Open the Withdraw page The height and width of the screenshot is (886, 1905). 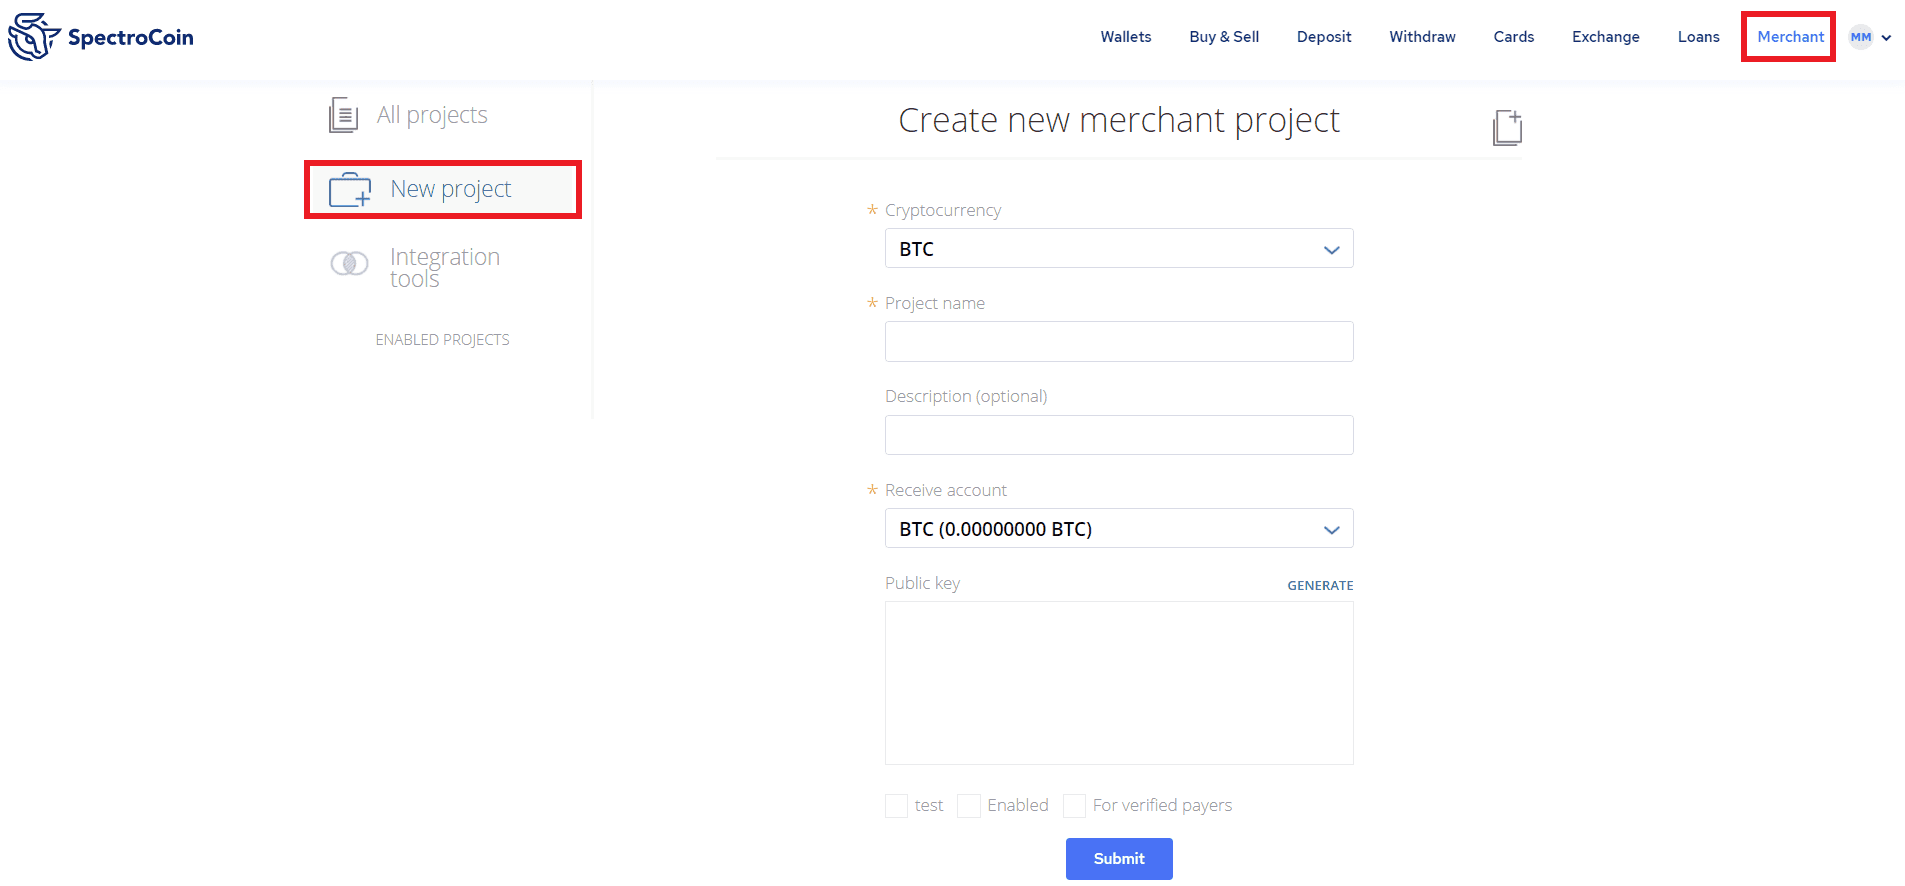point(1422,37)
